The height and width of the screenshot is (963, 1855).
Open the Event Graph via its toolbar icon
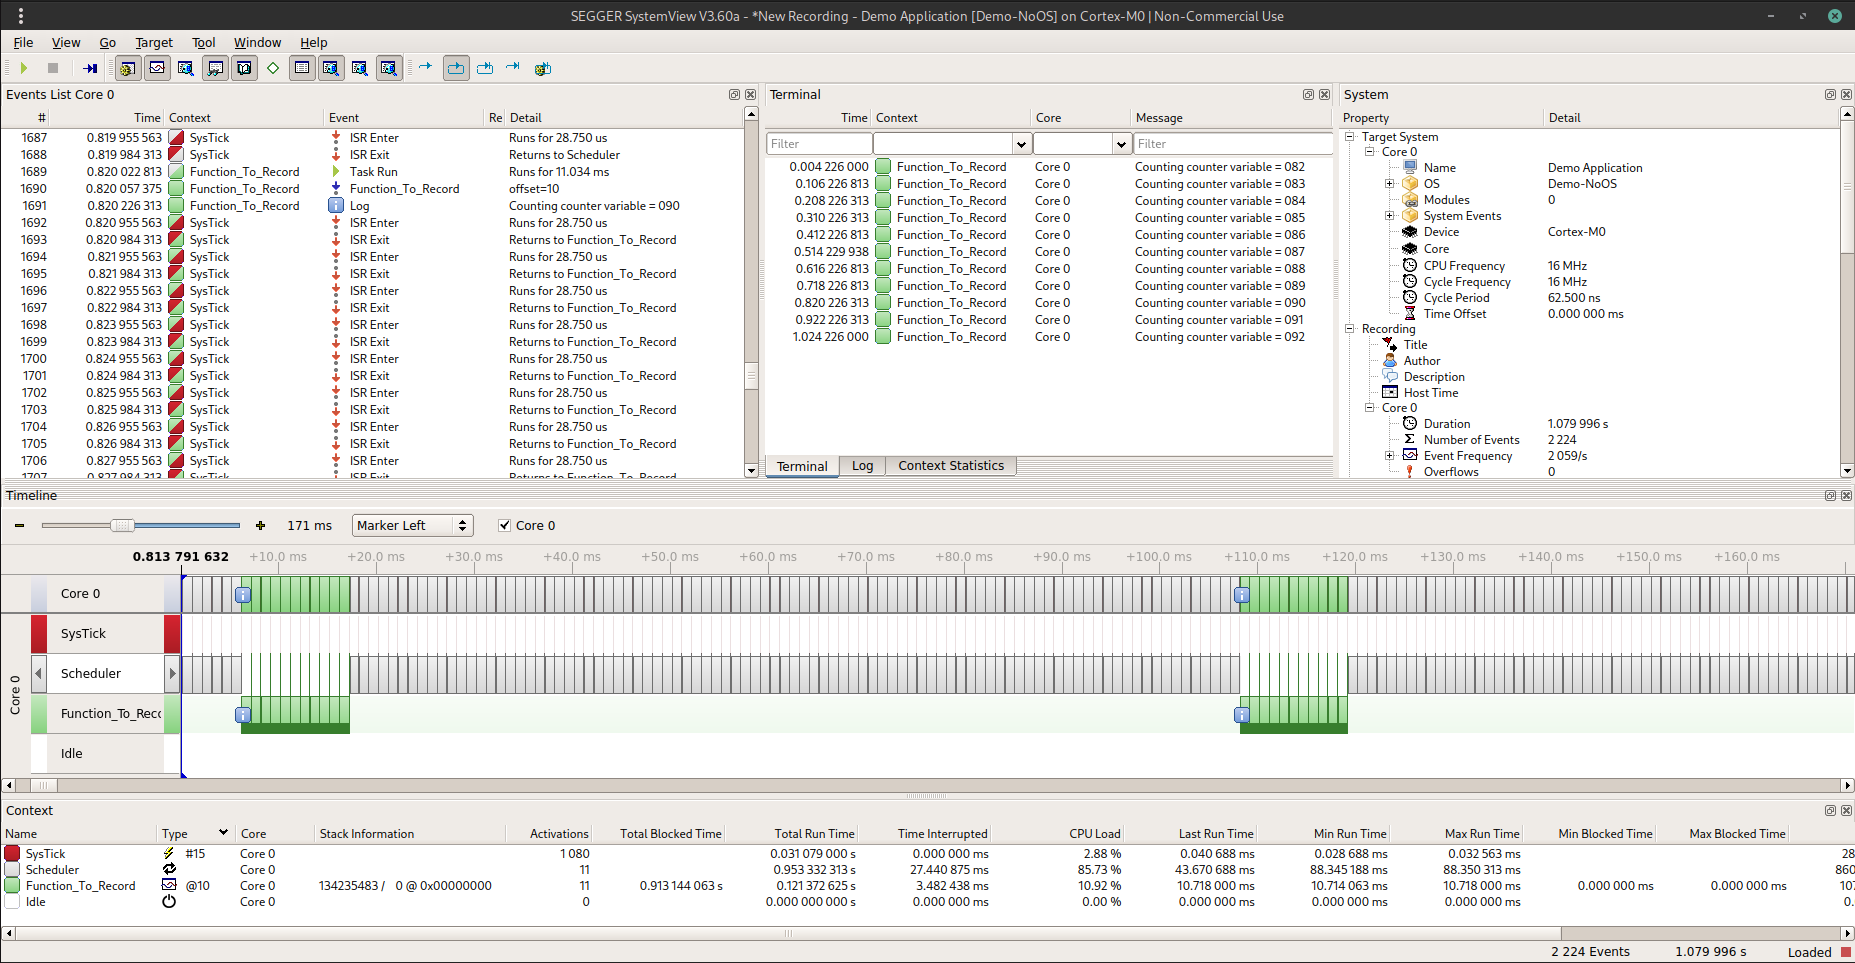(158, 68)
